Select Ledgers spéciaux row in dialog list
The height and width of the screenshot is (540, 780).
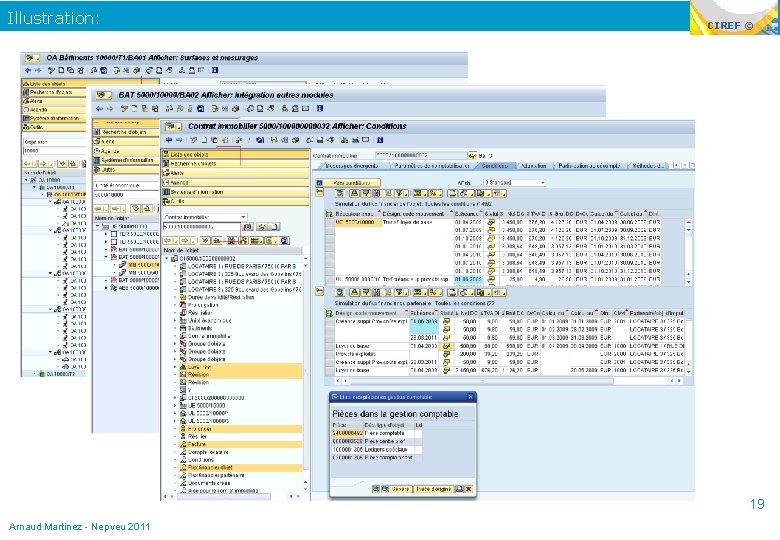coord(377,450)
